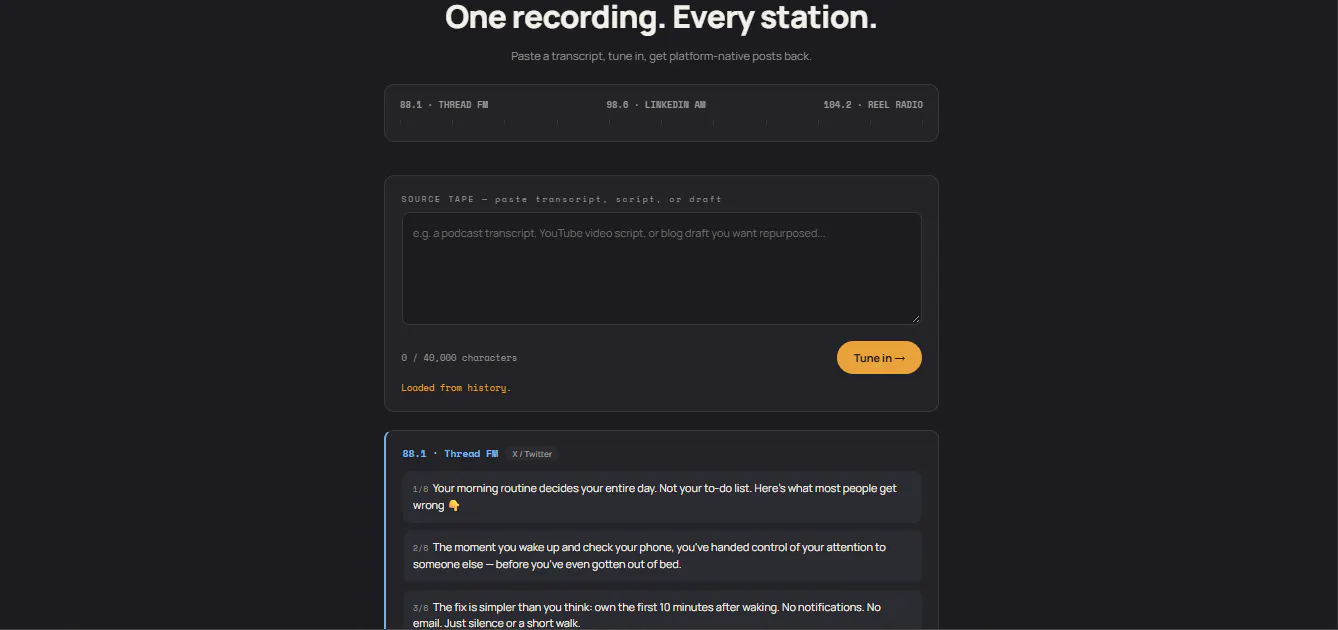Click the '0 / 40,000 characters' counter

[459, 358]
